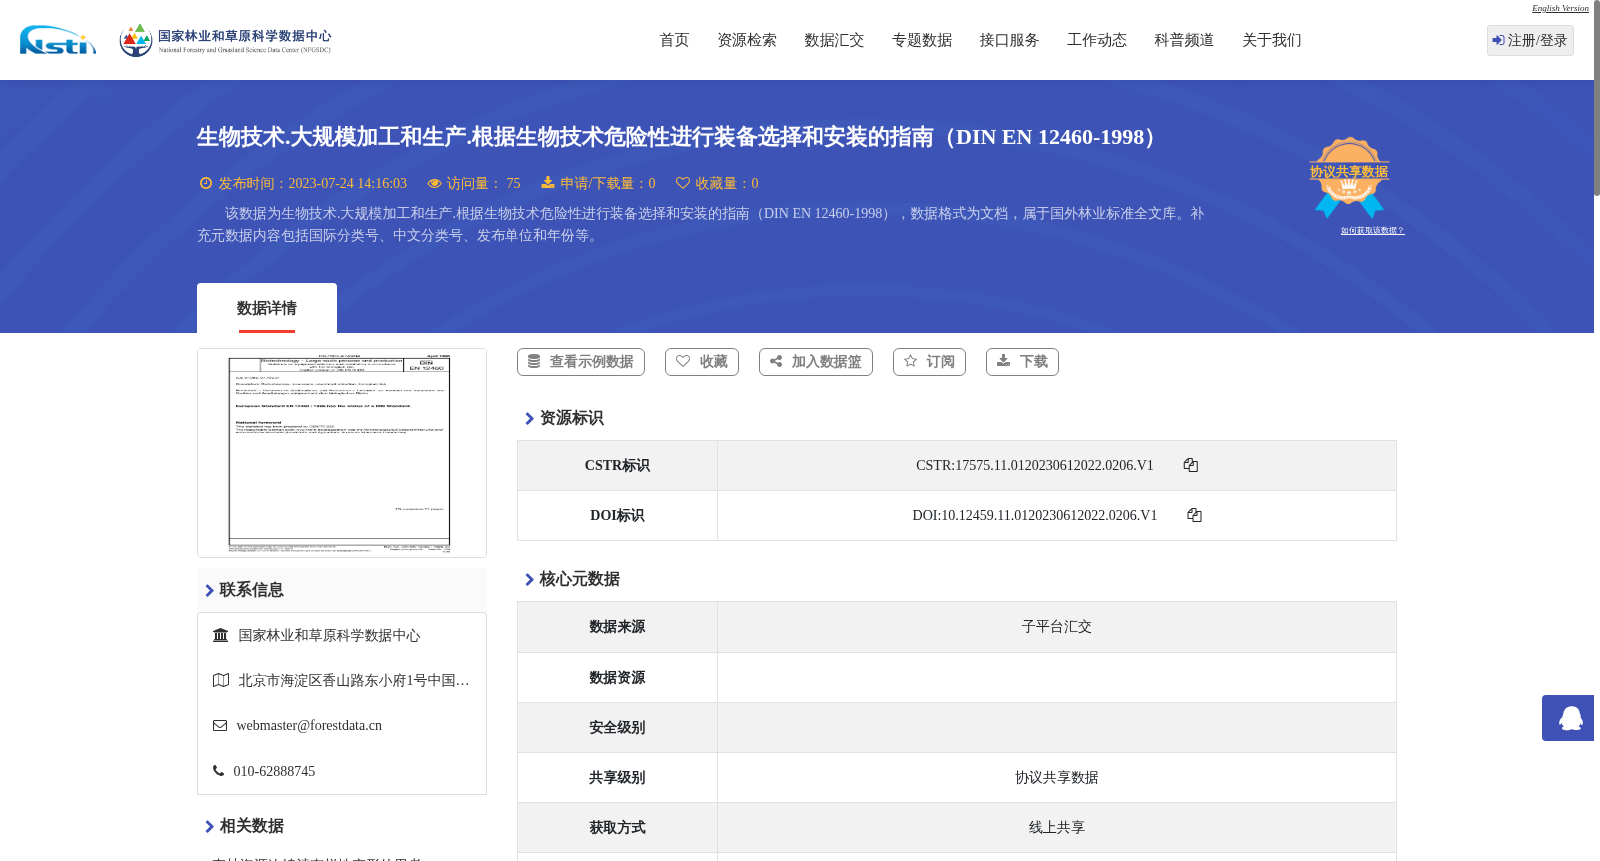Click the 协议共享数据 cell in 共享级别 row

(x=1057, y=777)
